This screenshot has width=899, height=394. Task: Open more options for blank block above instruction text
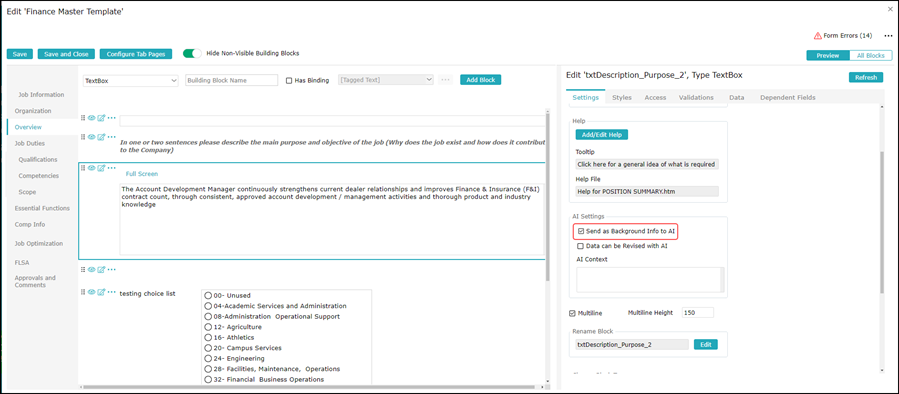112,118
